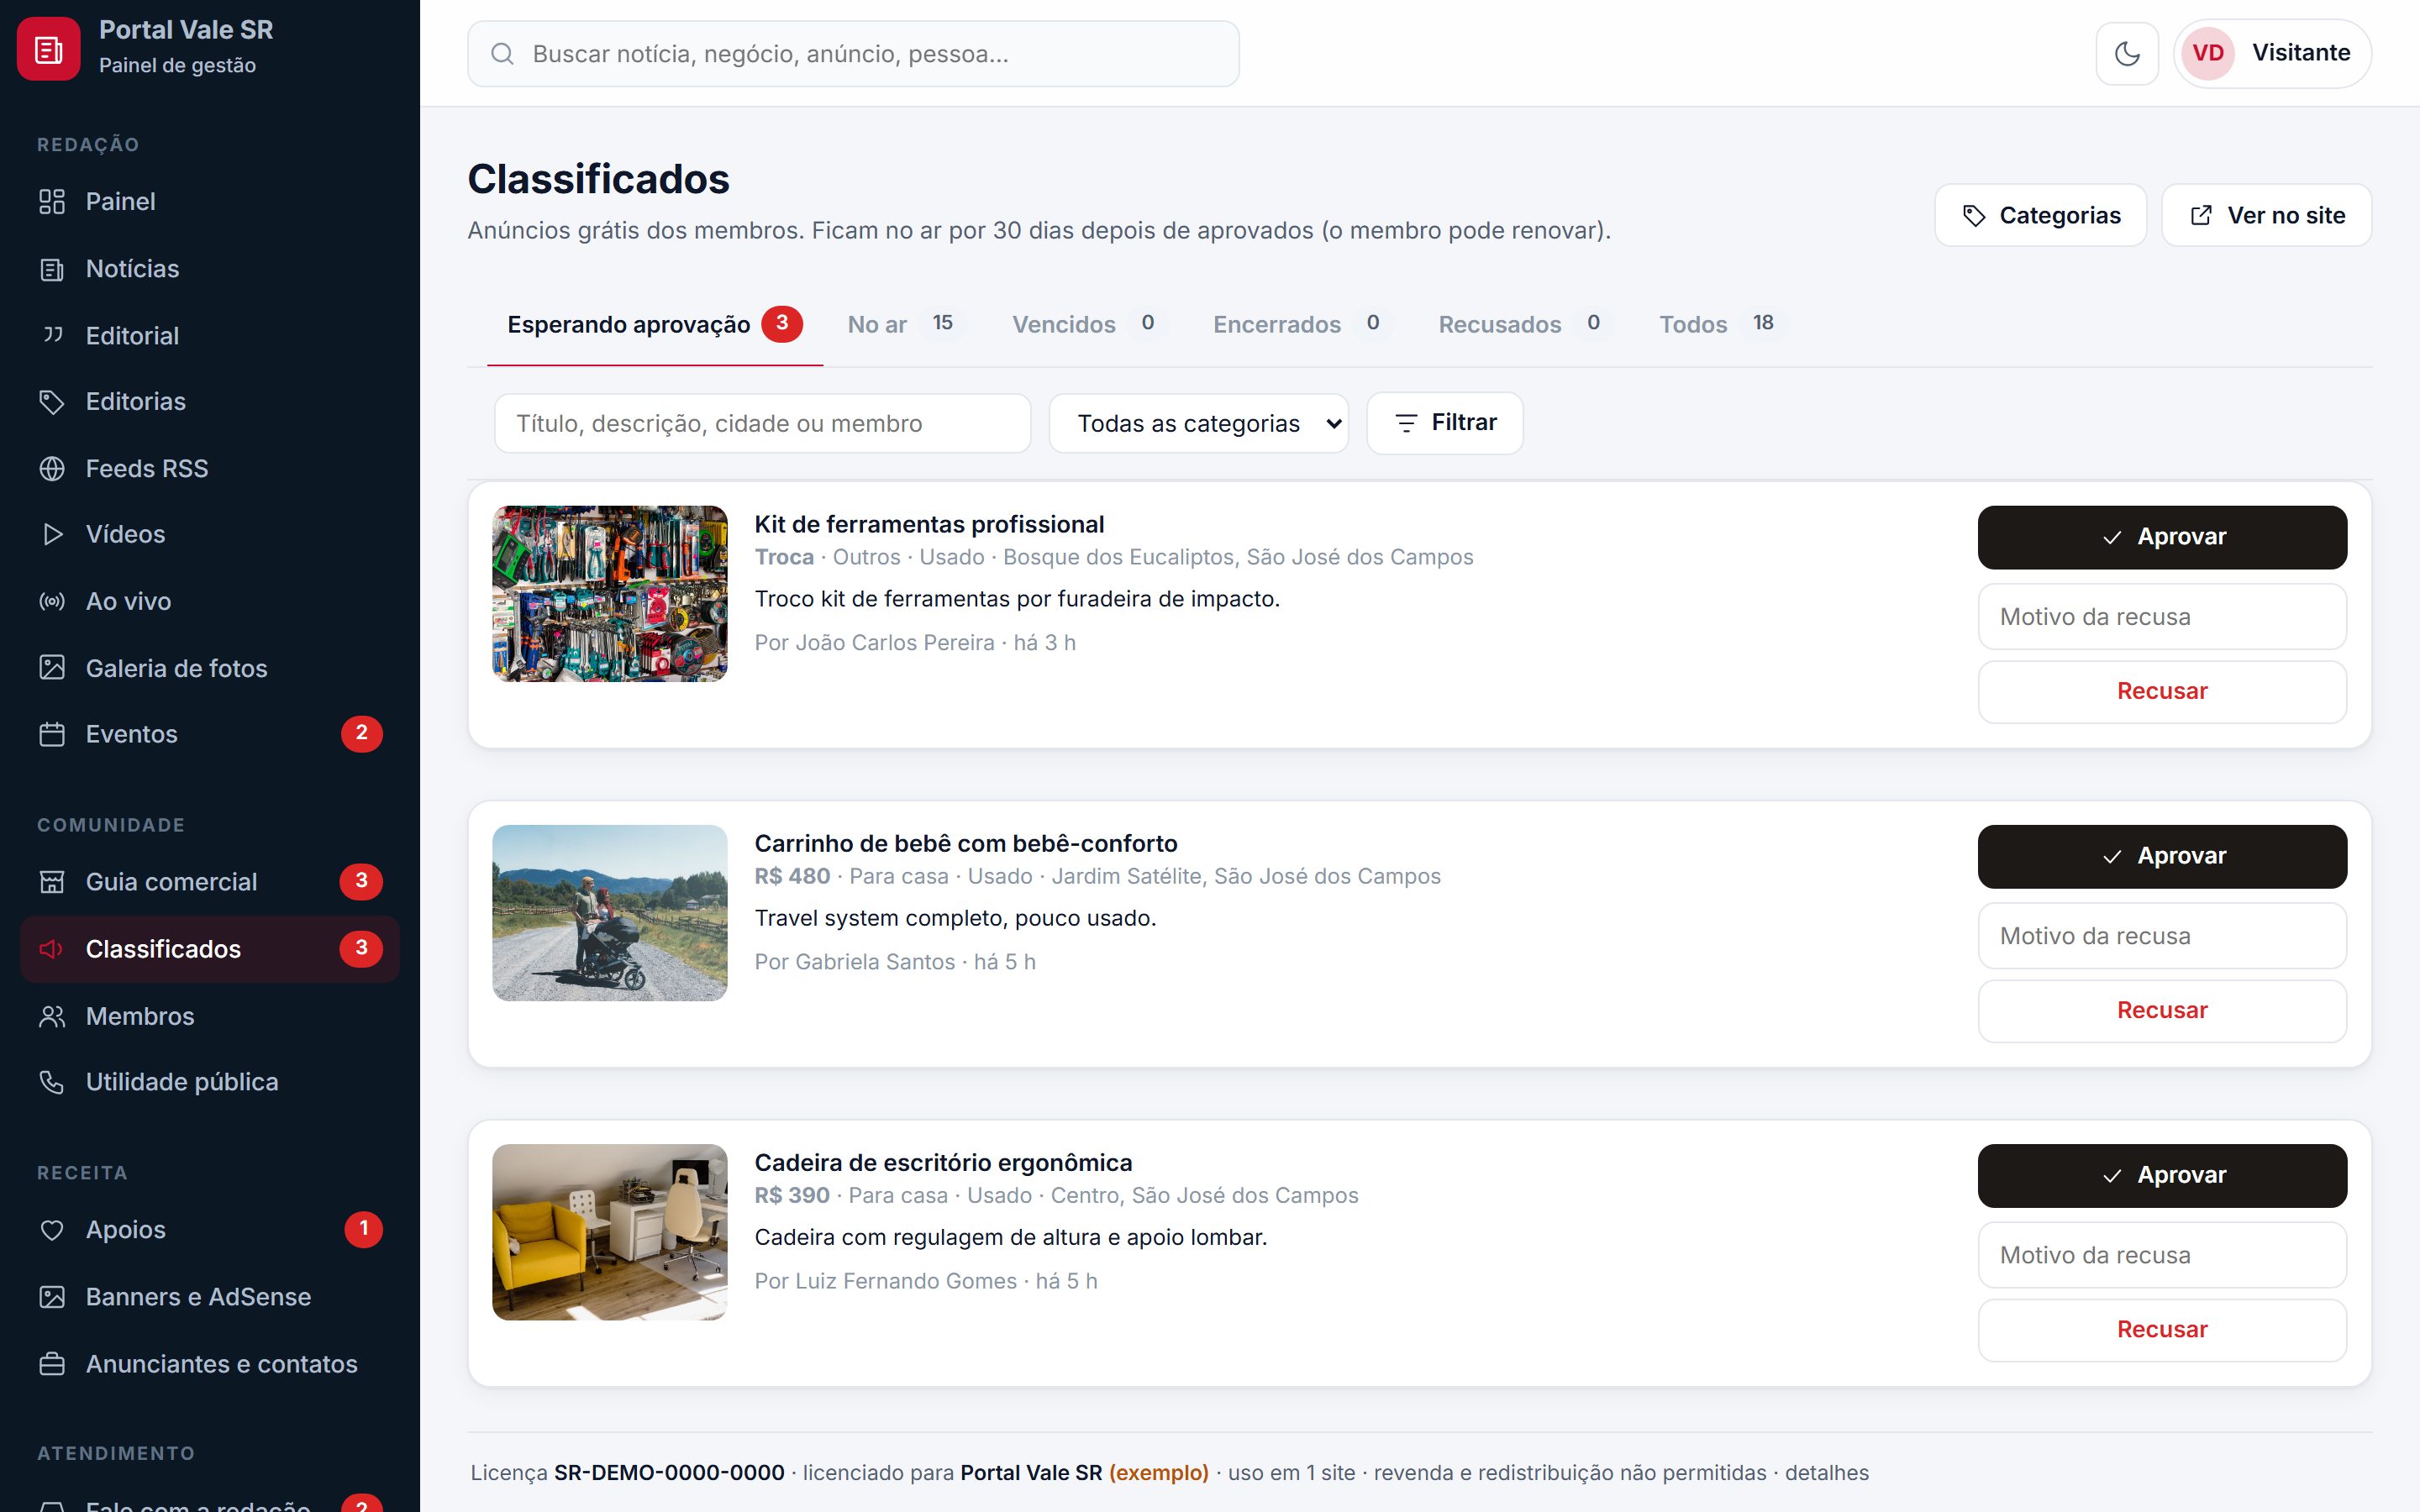Open Membros page
Viewport: 2420px width, 1512px height.
(210, 1016)
